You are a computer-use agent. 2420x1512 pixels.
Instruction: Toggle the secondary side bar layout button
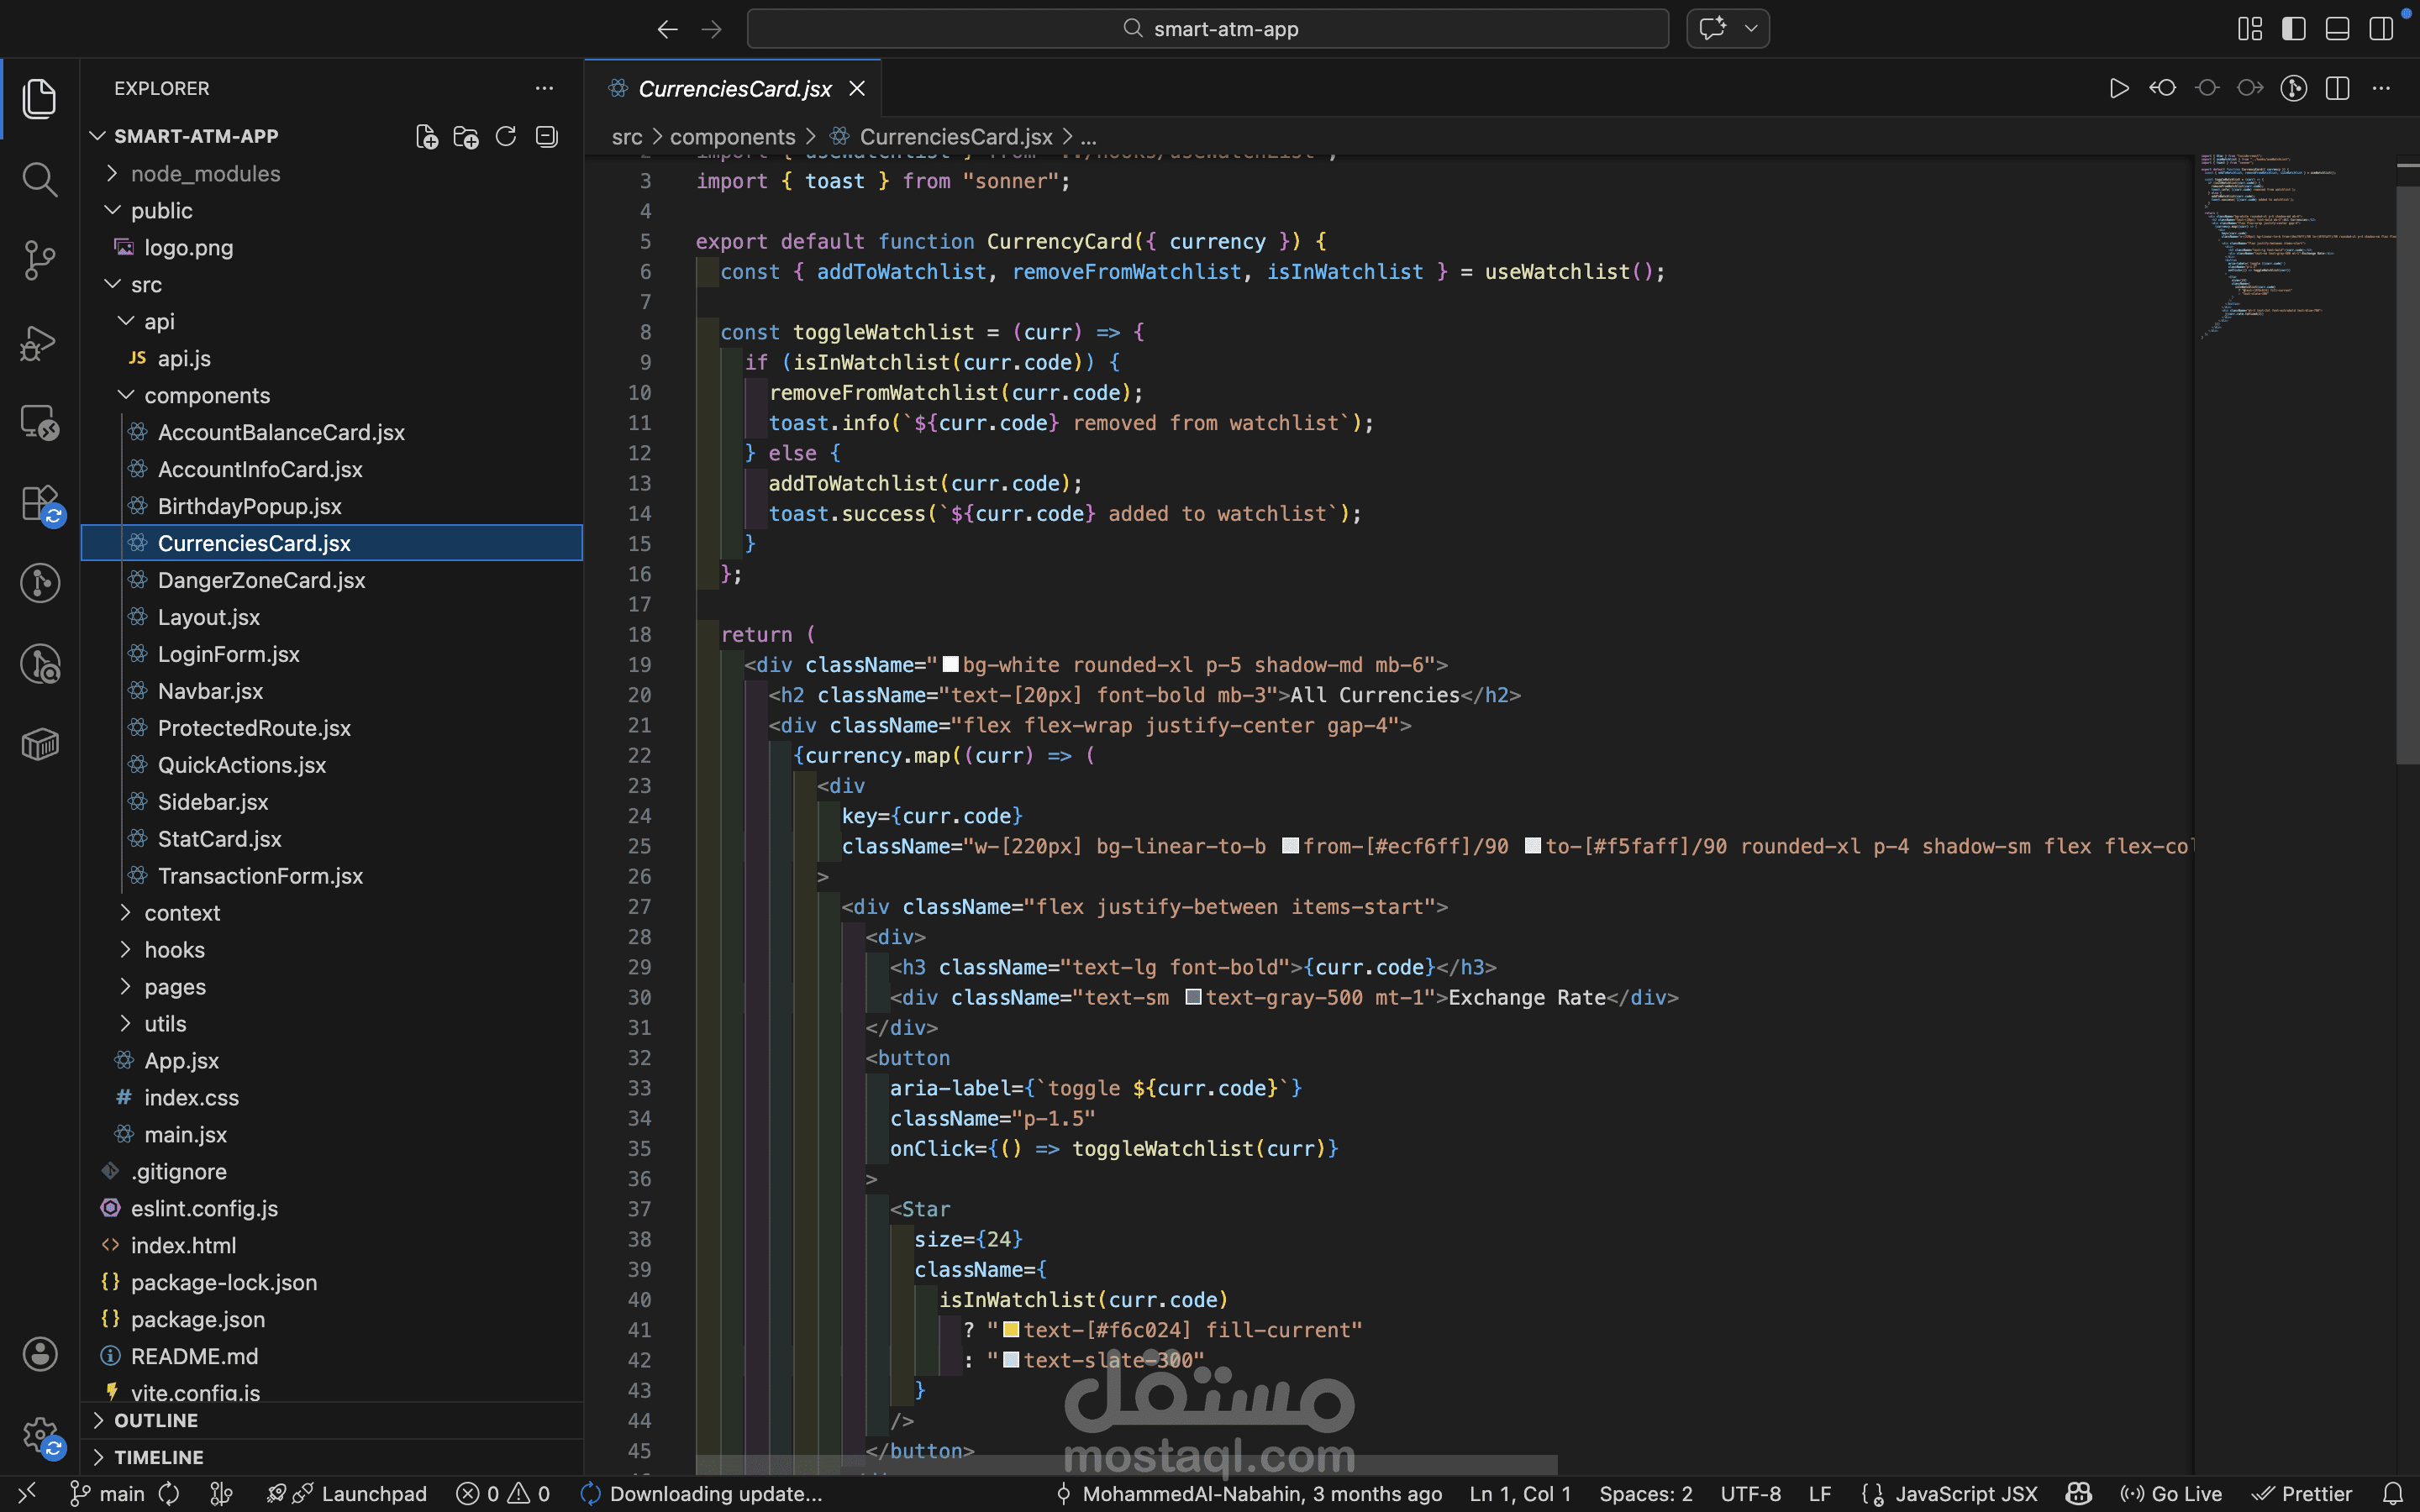pyautogui.click(x=2381, y=29)
